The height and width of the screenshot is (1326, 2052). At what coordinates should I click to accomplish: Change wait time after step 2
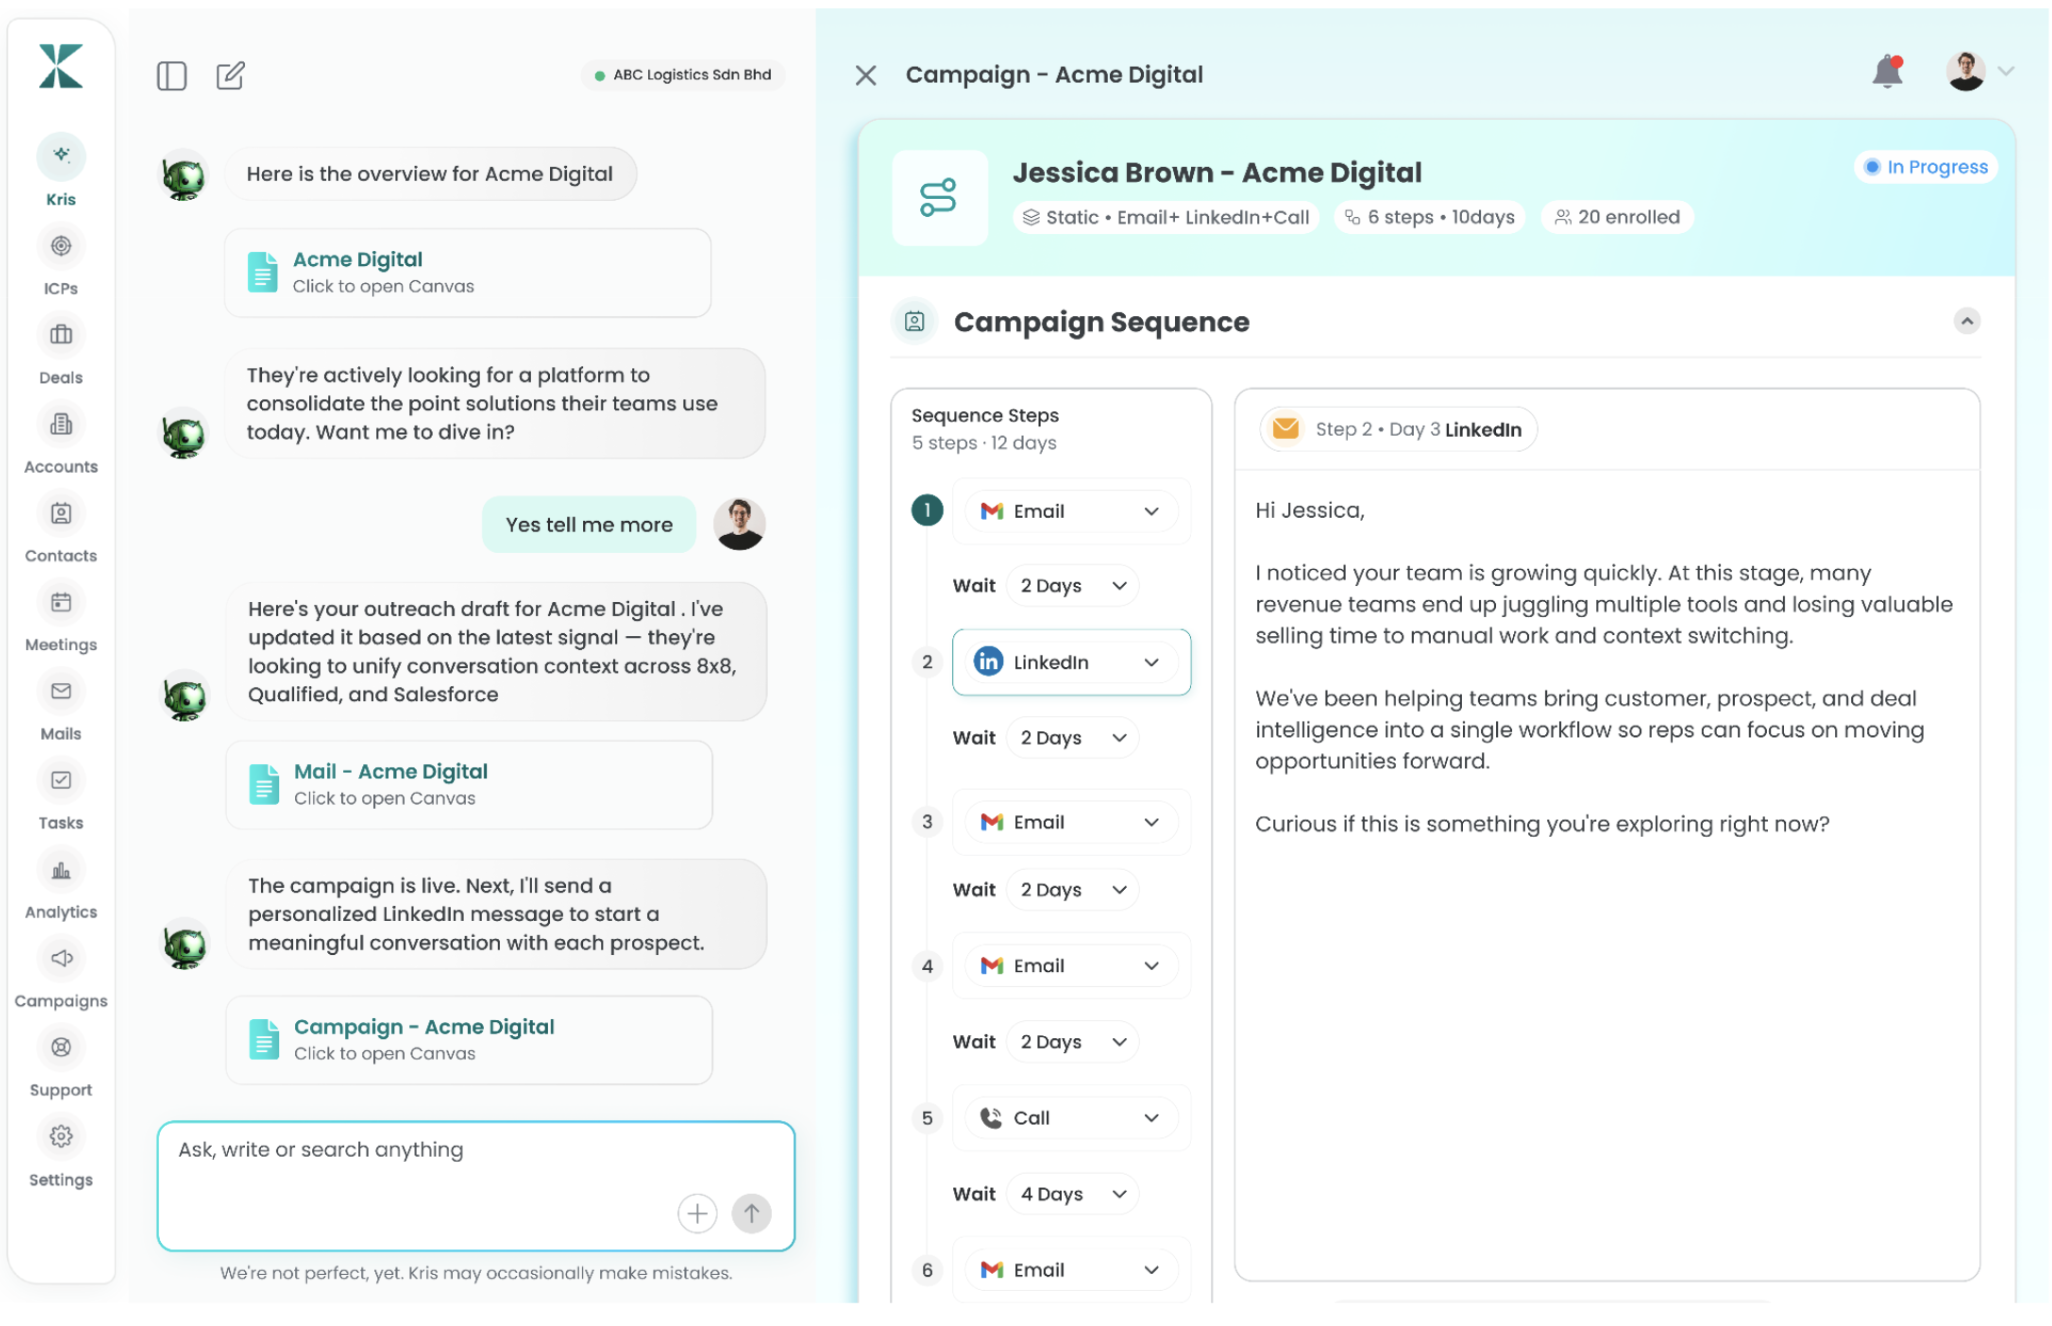pyautogui.click(x=1073, y=738)
